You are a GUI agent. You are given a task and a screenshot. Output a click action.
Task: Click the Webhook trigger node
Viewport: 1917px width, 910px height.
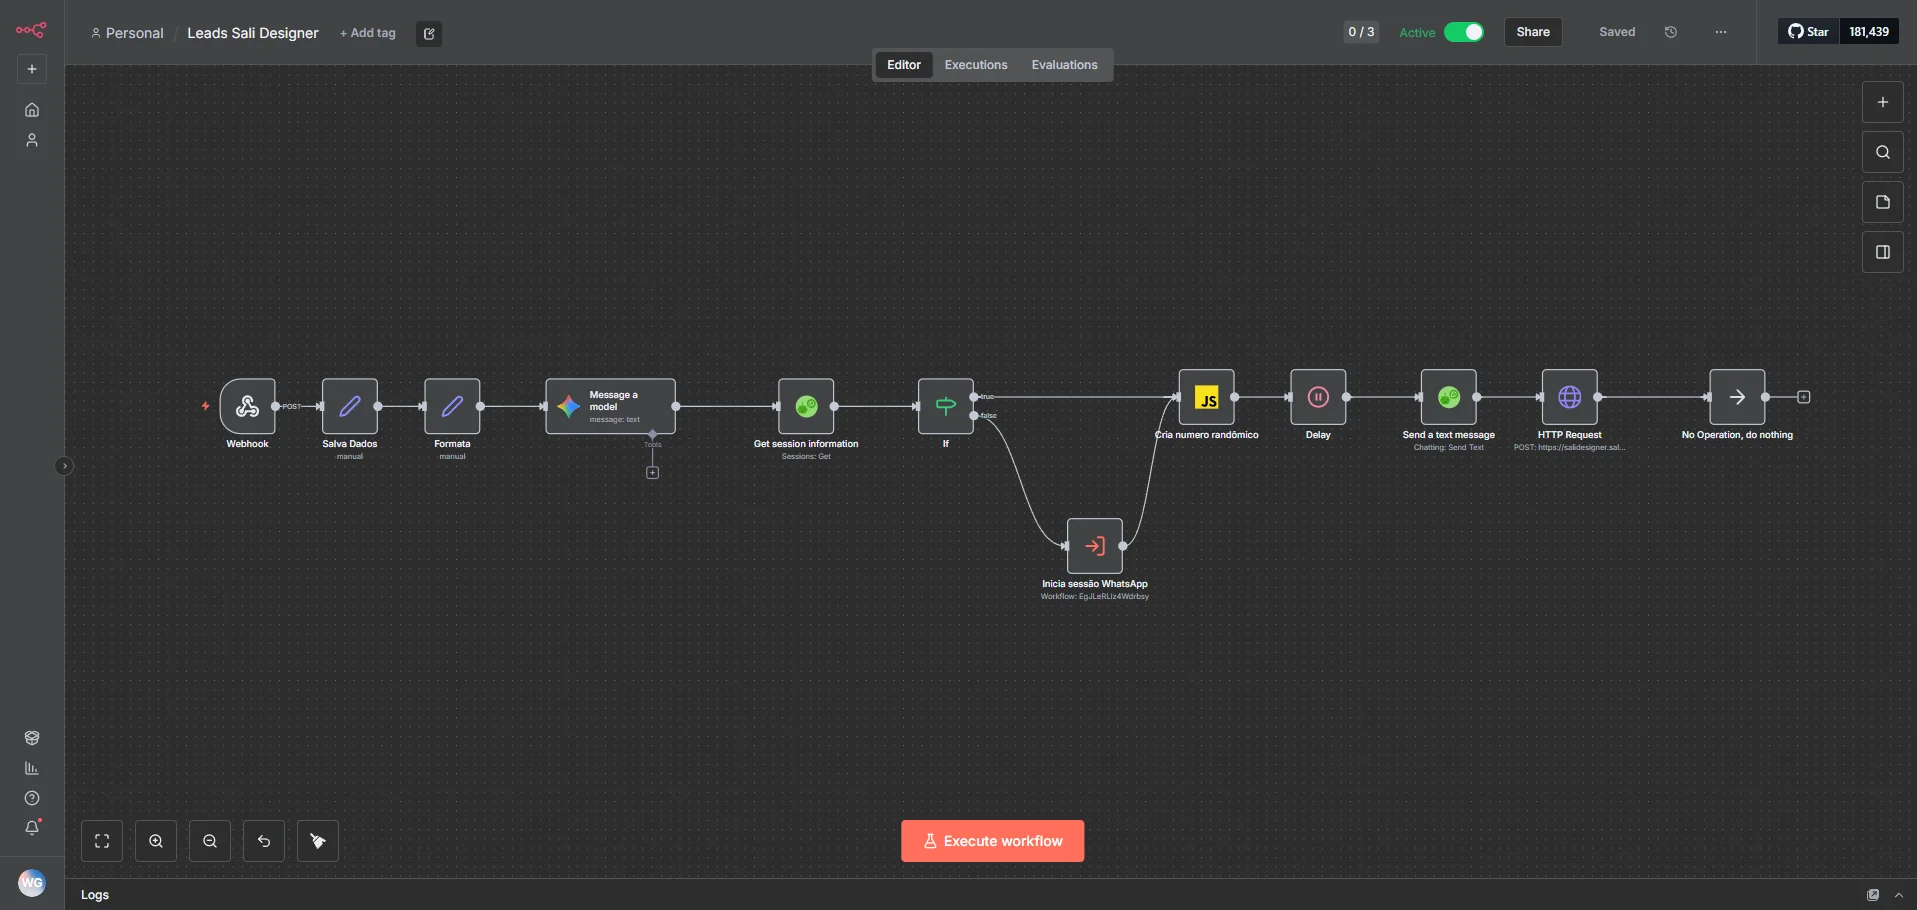(247, 406)
